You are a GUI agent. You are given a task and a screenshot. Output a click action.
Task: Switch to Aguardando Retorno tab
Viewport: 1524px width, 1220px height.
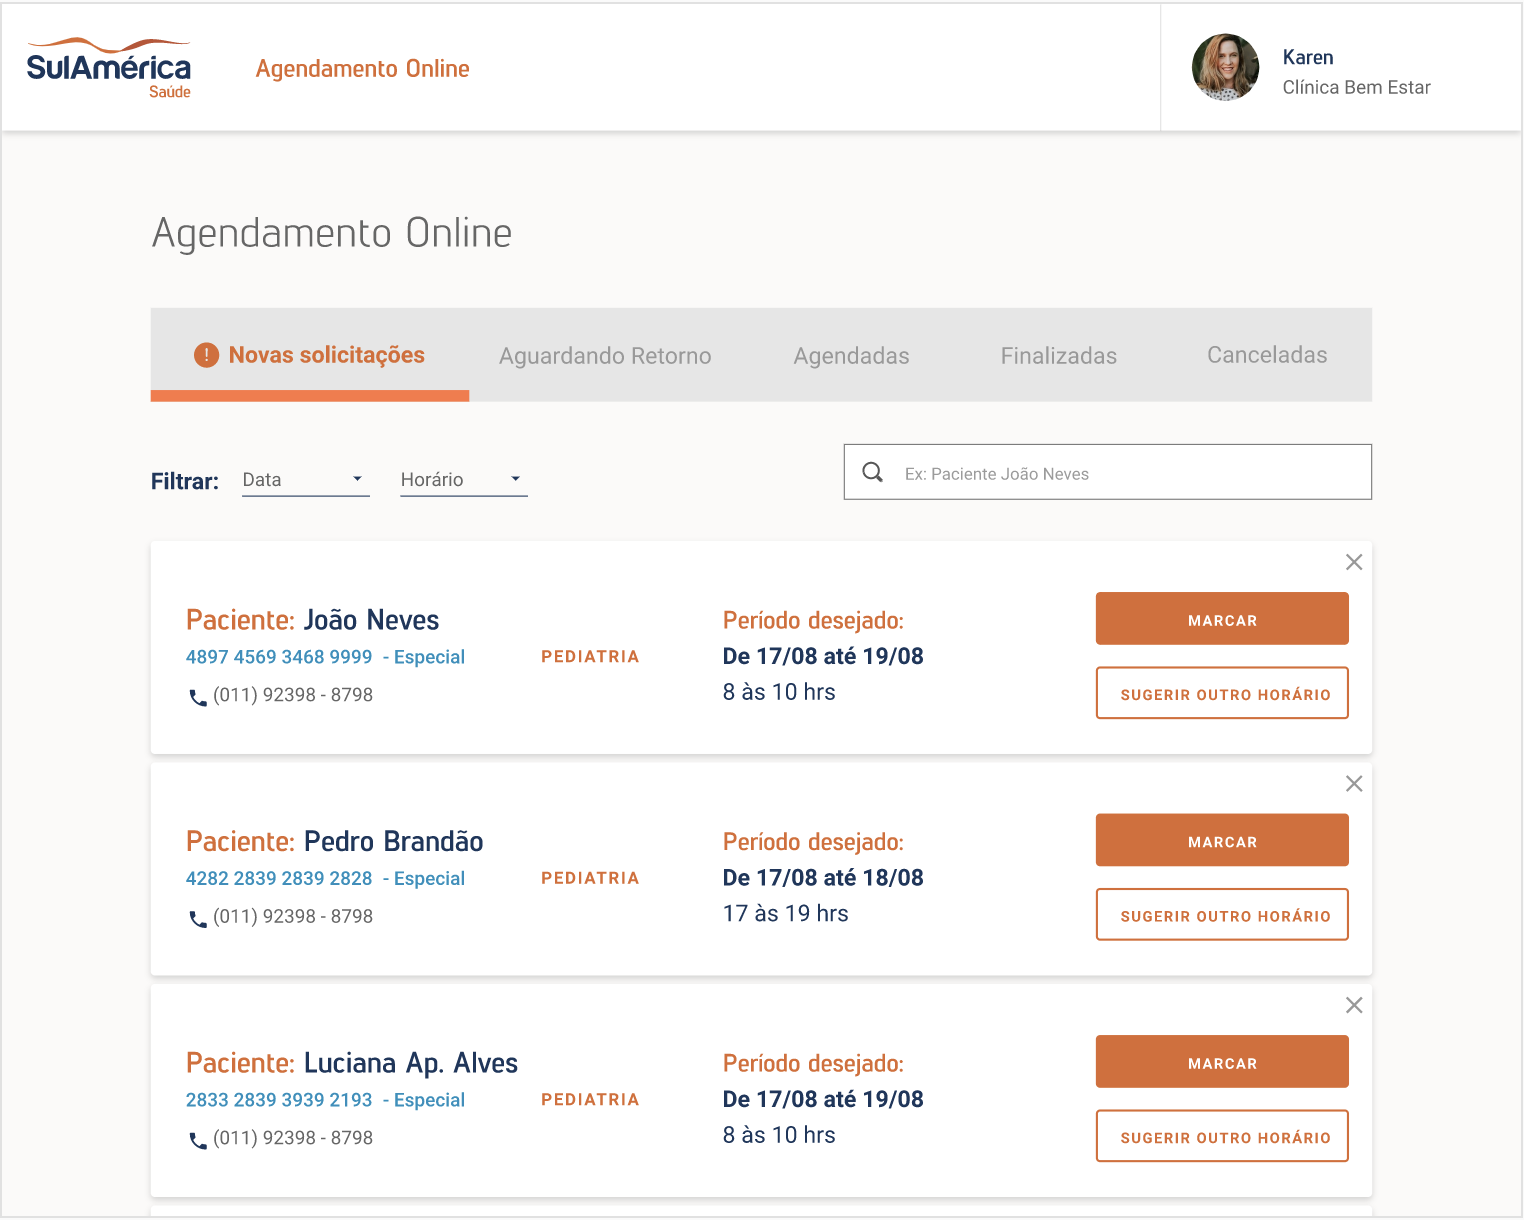605,356
